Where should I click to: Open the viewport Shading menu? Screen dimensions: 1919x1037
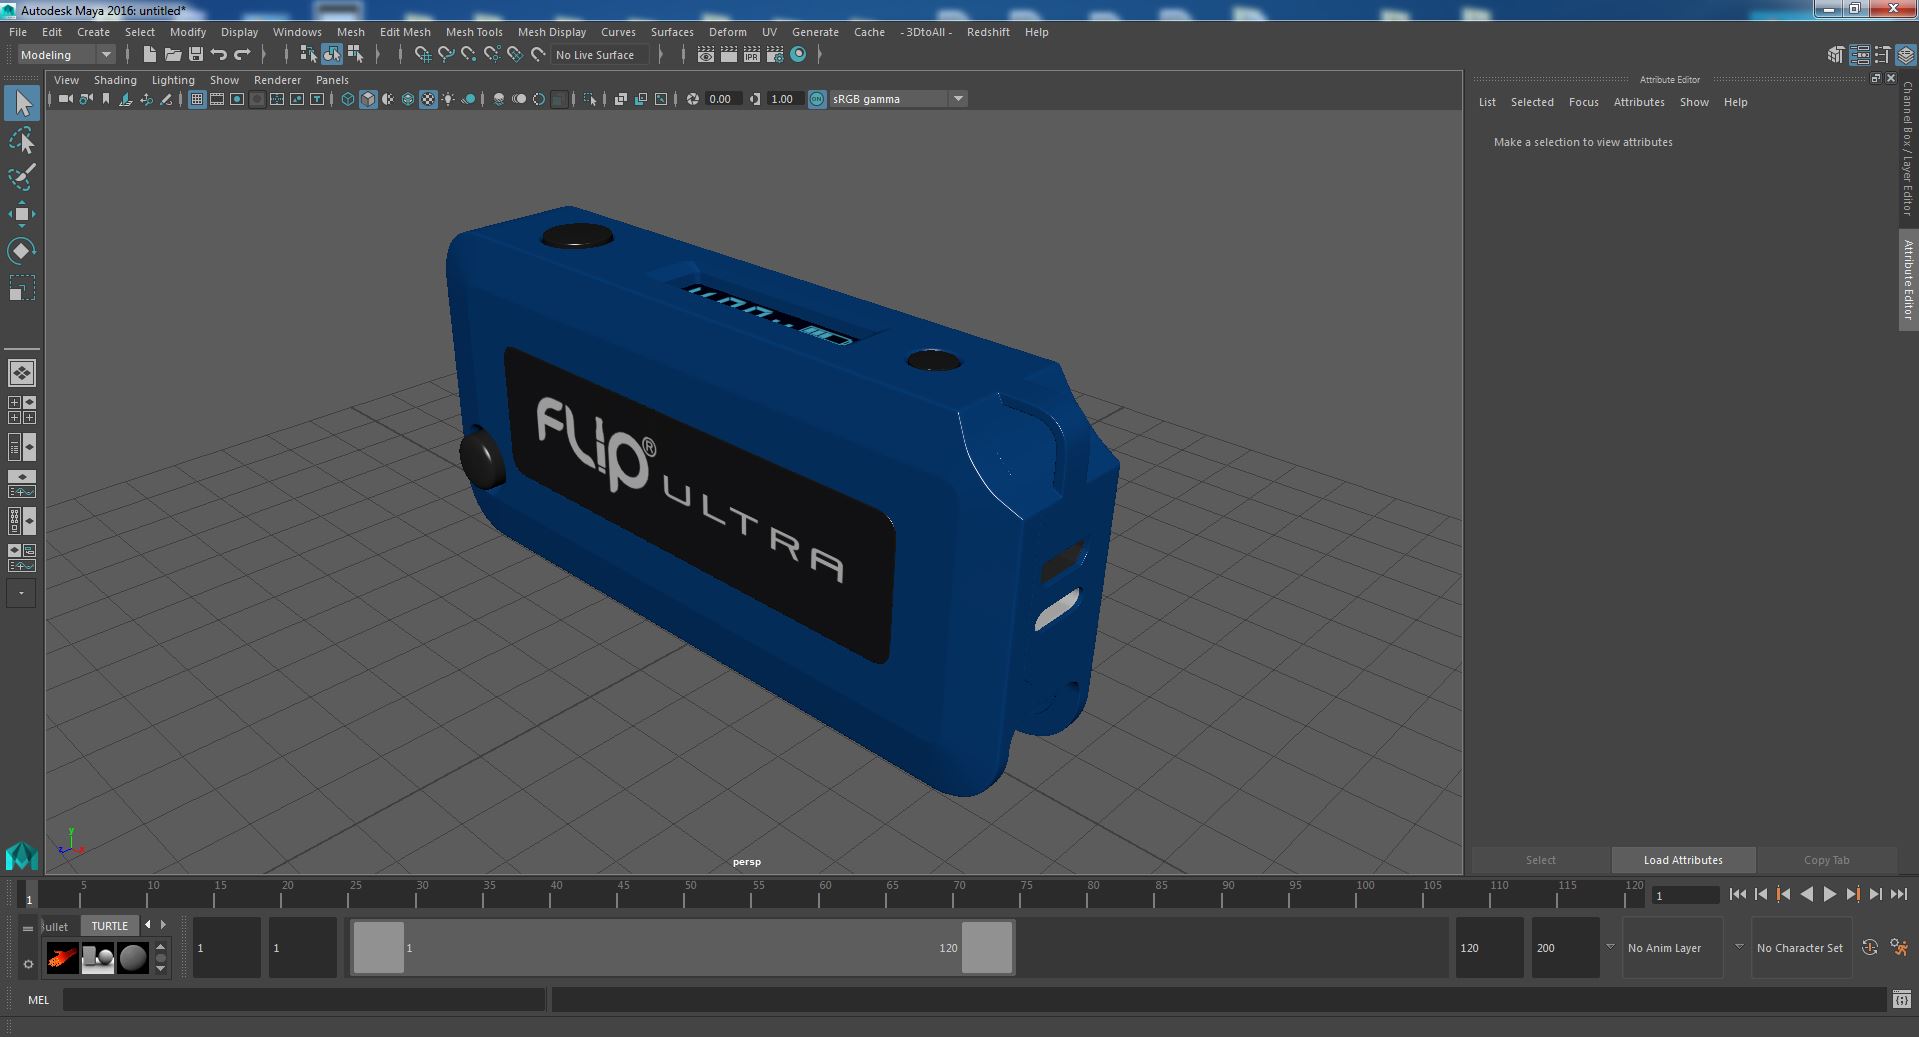pos(115,80)
